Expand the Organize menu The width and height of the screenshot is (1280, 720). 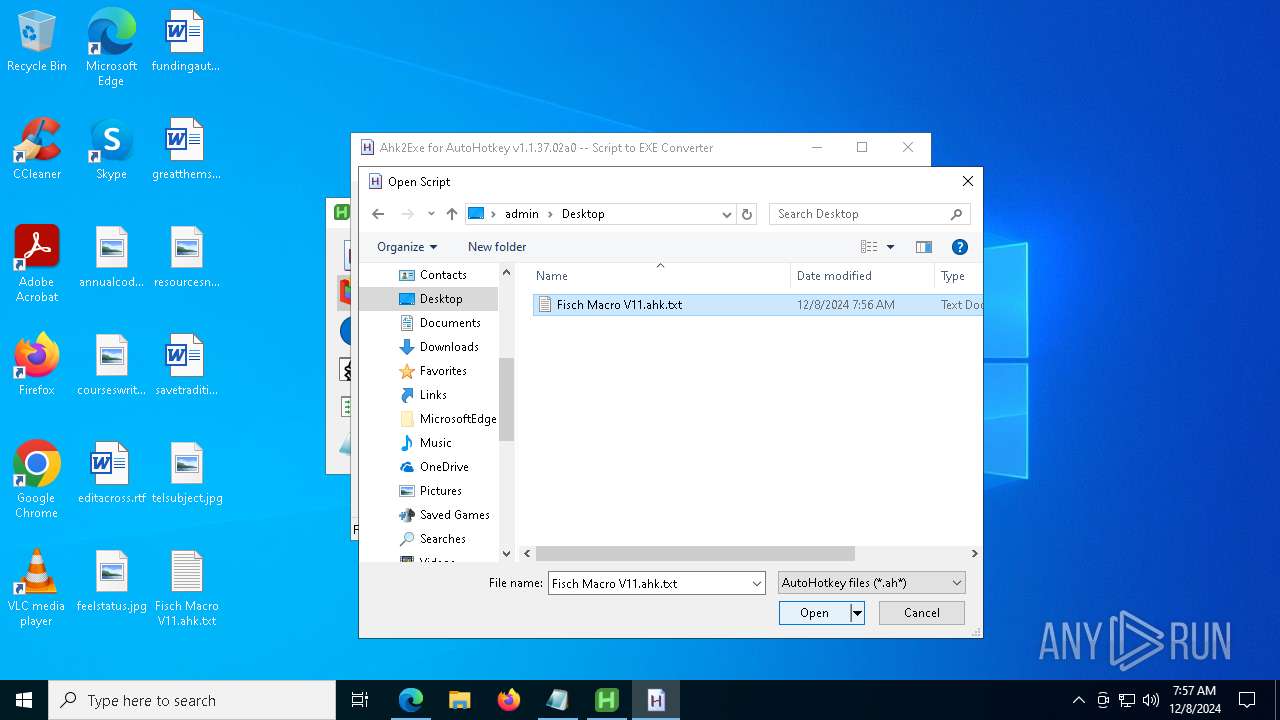click(x=407, y=247)
